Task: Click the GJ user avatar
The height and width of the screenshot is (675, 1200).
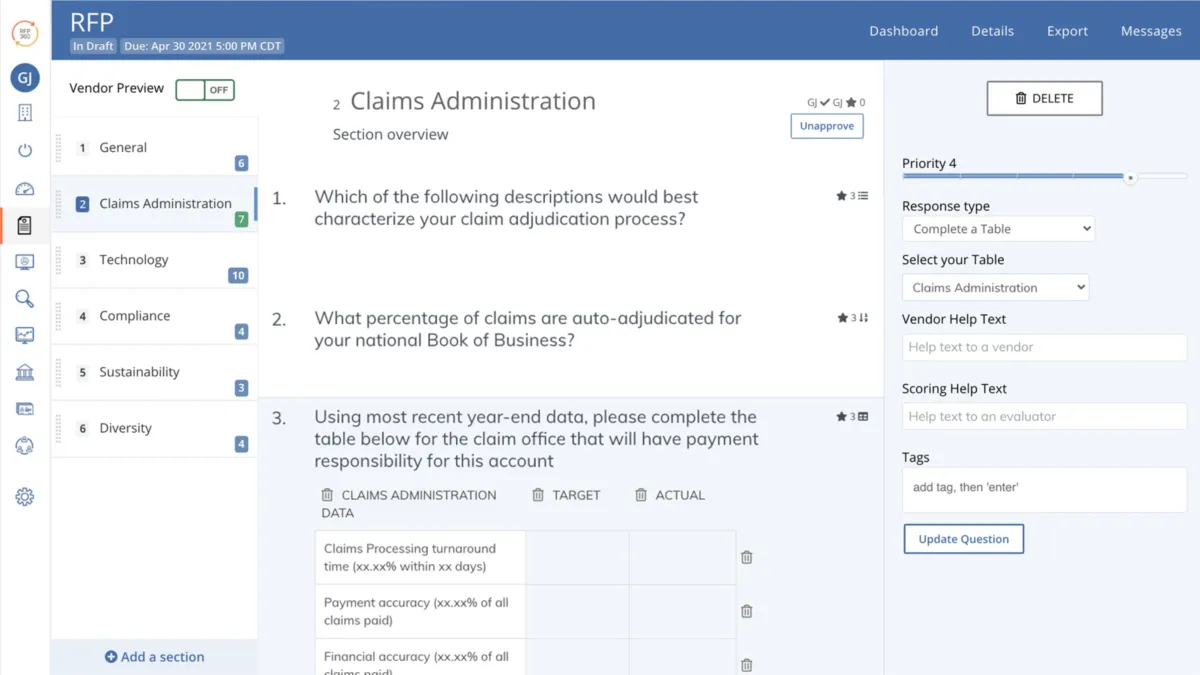Action: 25,77
